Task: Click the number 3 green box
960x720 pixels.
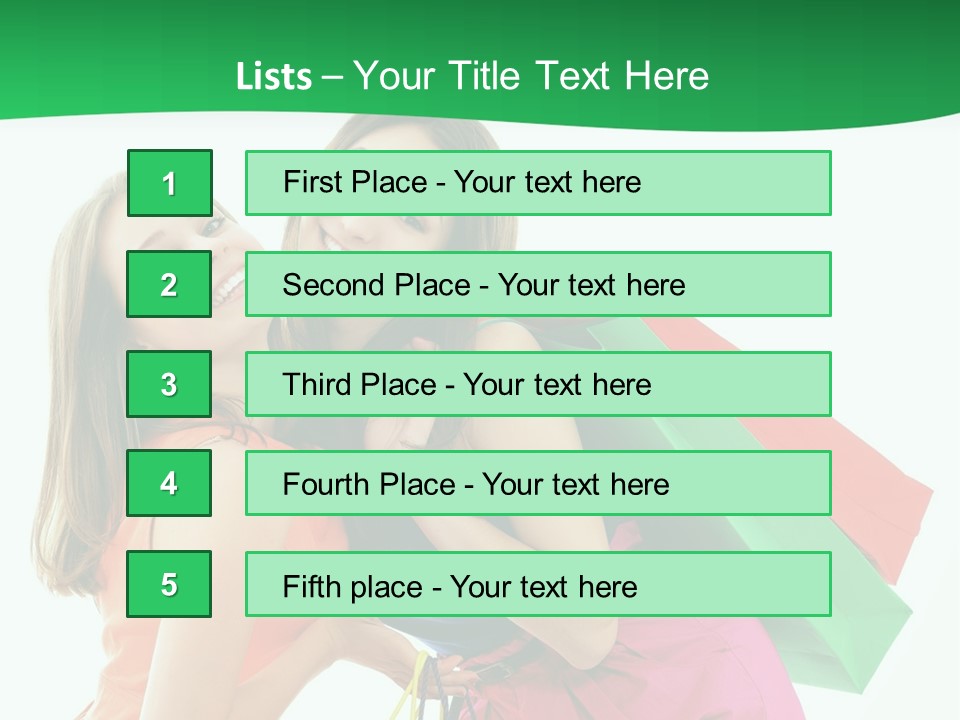Action: pyautogui.click(x=169, y=384)
